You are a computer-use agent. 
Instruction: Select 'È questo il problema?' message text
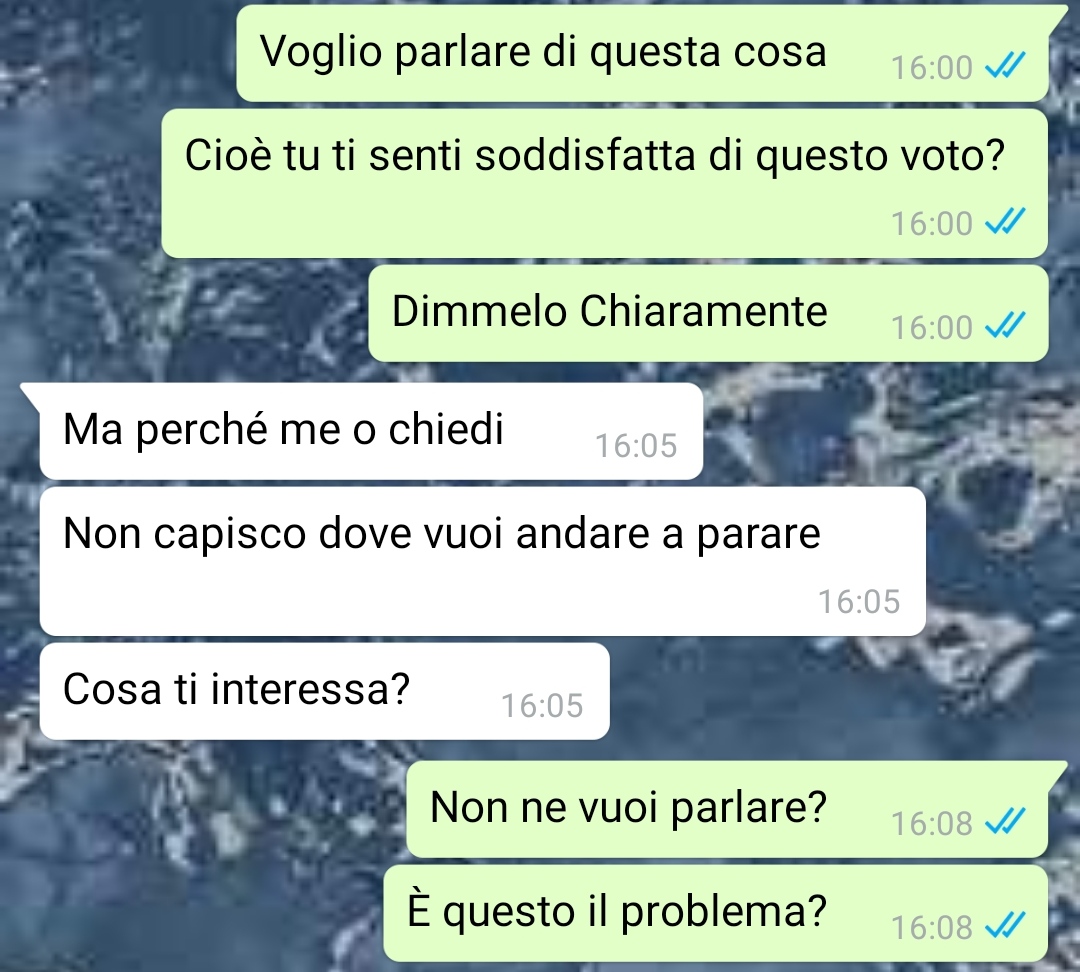click(616, 911)
